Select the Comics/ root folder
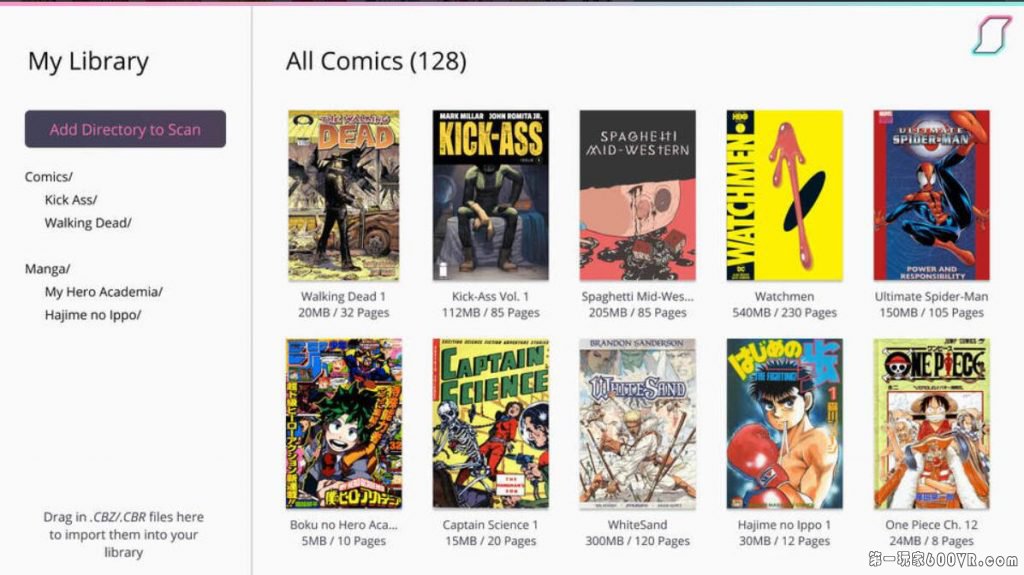The width and height of the screenshot is (1024, 575). pyautogui.click(x=49, y=176)
